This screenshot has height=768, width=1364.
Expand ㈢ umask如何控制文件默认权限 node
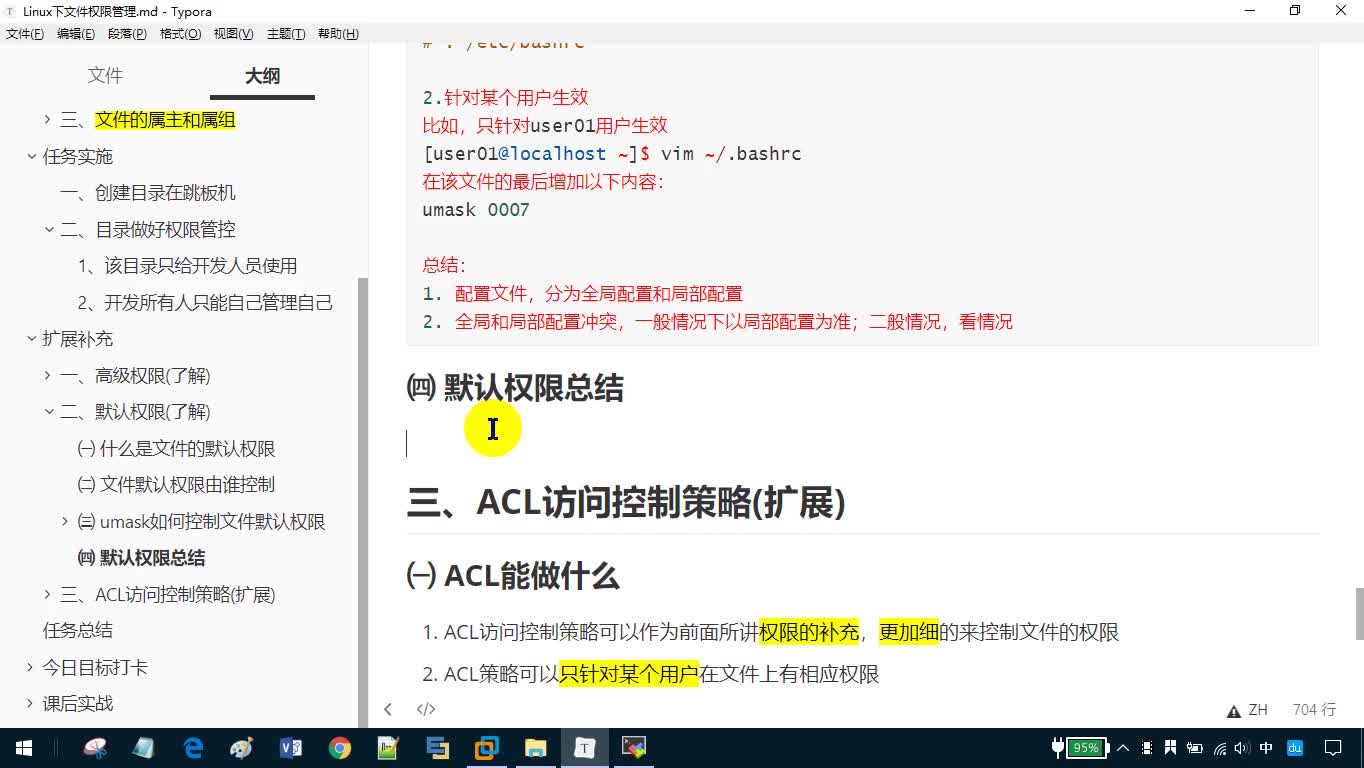click(65, 522)
